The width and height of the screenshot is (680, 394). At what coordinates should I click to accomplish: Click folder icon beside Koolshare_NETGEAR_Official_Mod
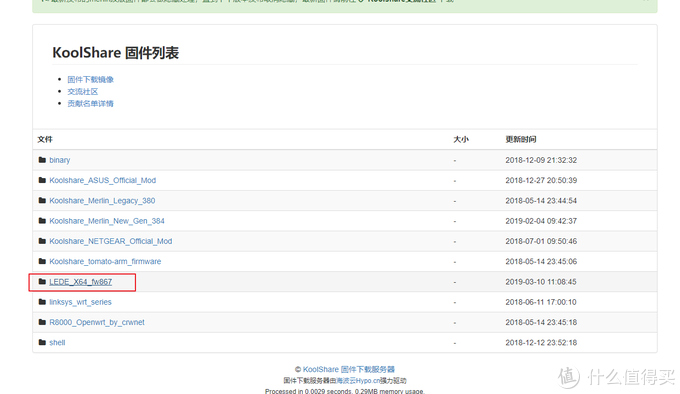coord(42,241)
